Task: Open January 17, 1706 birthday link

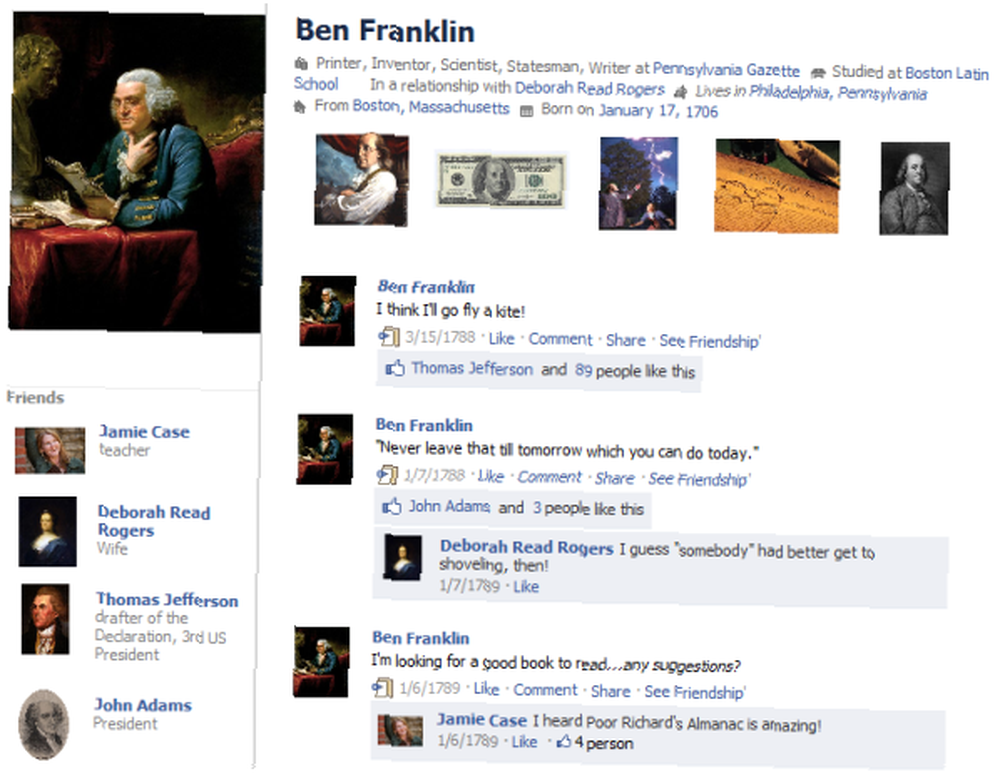Action: (658, 111)
